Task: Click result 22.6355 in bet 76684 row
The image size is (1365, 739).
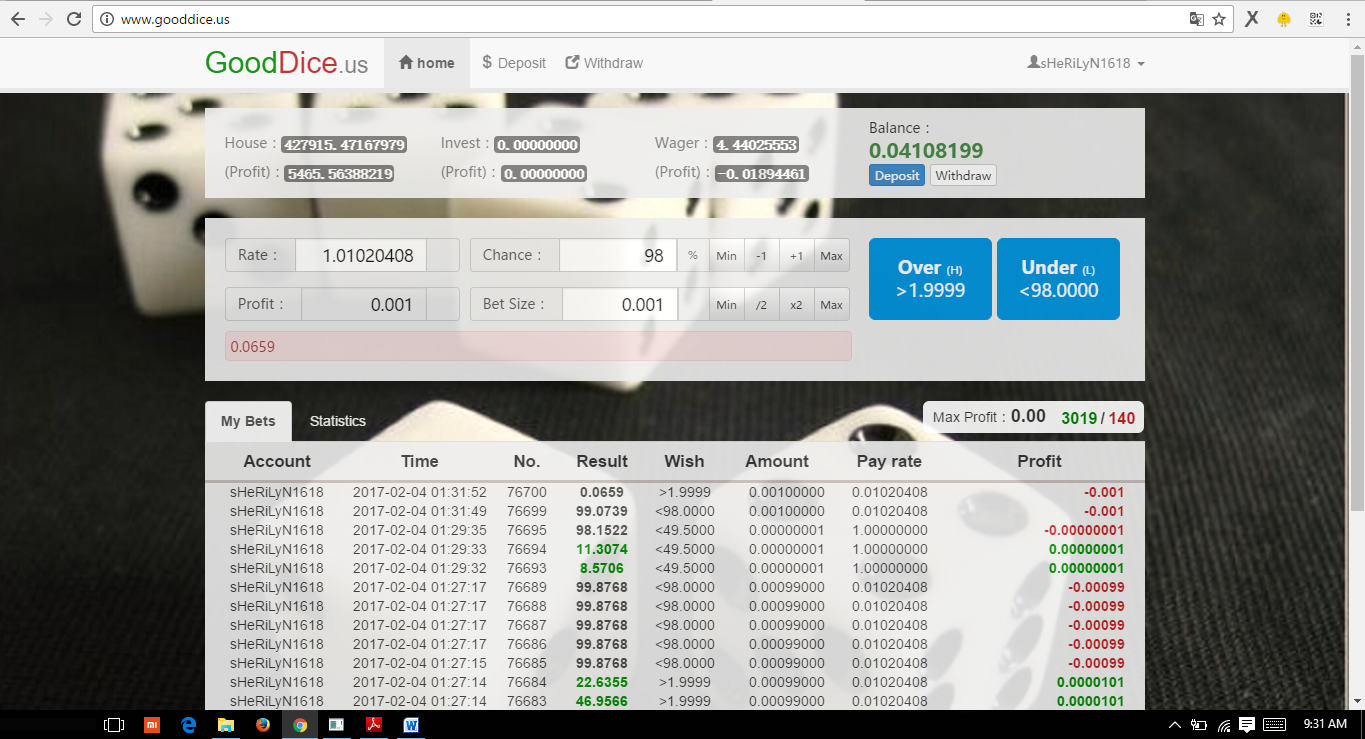Action: point(602,682)
